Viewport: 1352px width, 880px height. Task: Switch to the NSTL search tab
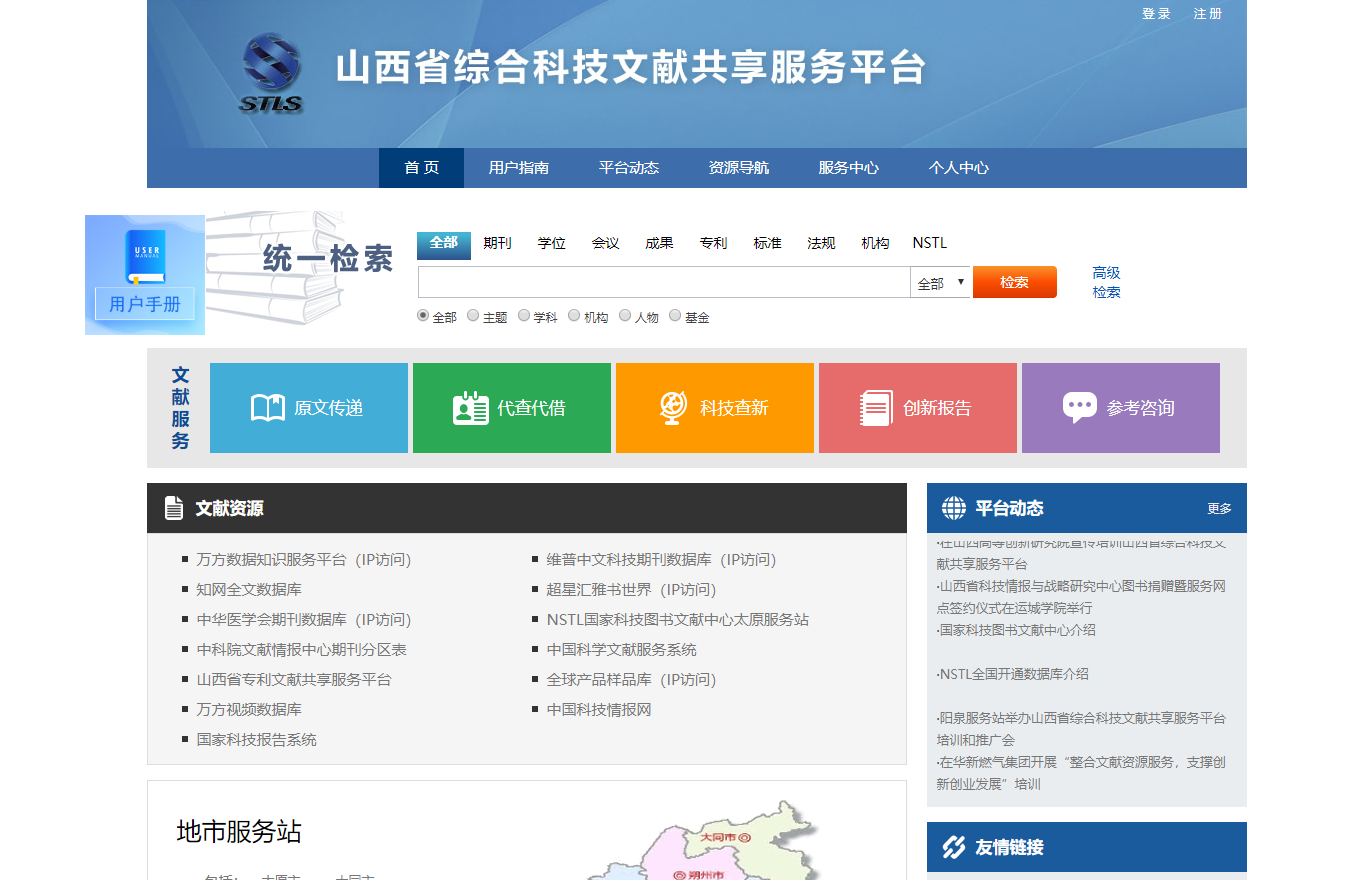pyautogui.click(x=930, y=243)
